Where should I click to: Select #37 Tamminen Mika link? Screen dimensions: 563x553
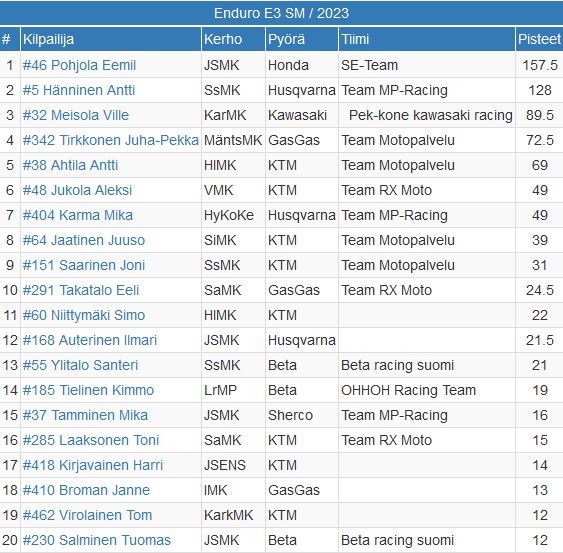pos(85,415)
